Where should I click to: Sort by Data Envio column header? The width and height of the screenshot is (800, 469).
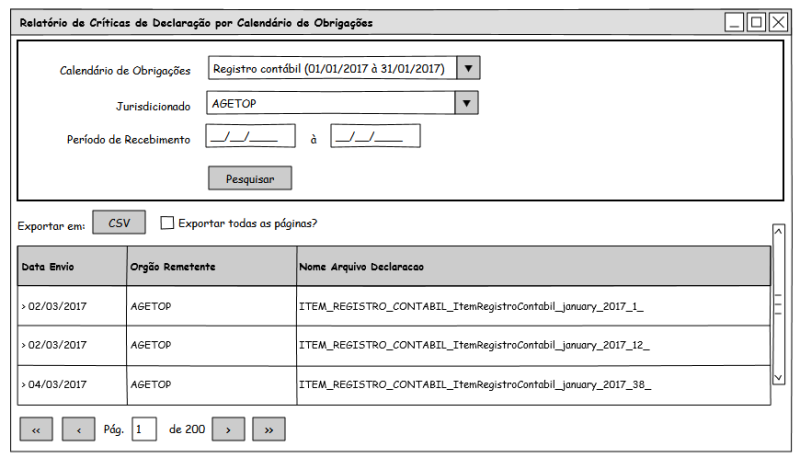[x=71, y=267]
